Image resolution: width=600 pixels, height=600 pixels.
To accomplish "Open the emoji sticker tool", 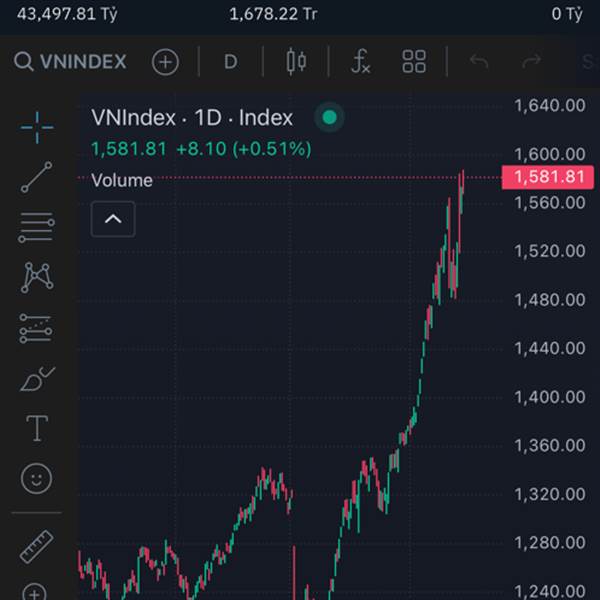I will 36,478.
